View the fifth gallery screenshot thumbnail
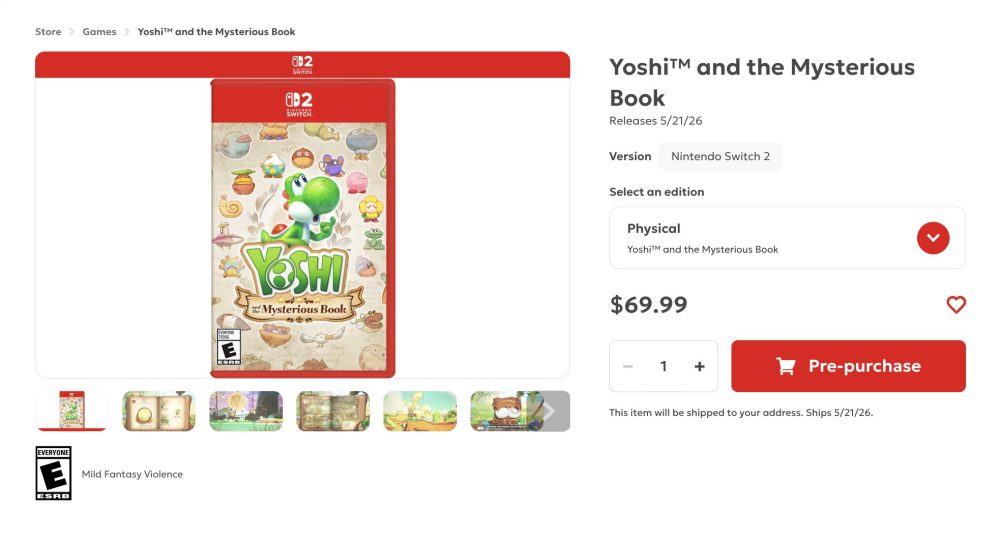The height and width of the screenshot is (540, 1000). pyautogui.click(x=420, y=411)
